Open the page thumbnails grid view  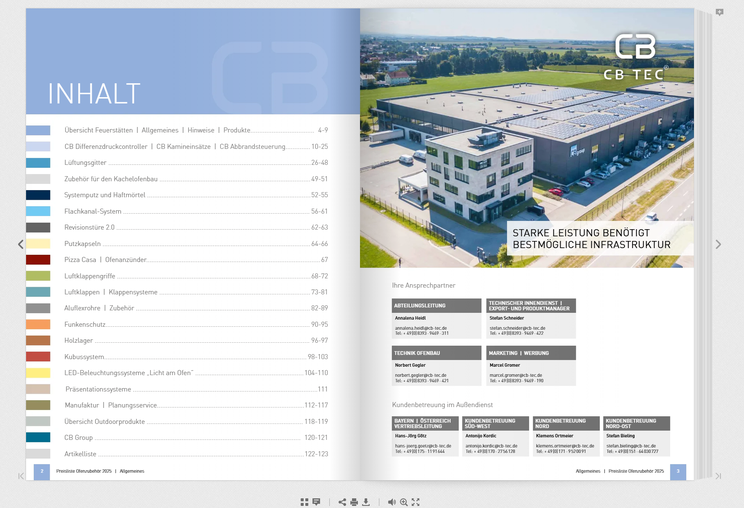click(x=304, y=502)
